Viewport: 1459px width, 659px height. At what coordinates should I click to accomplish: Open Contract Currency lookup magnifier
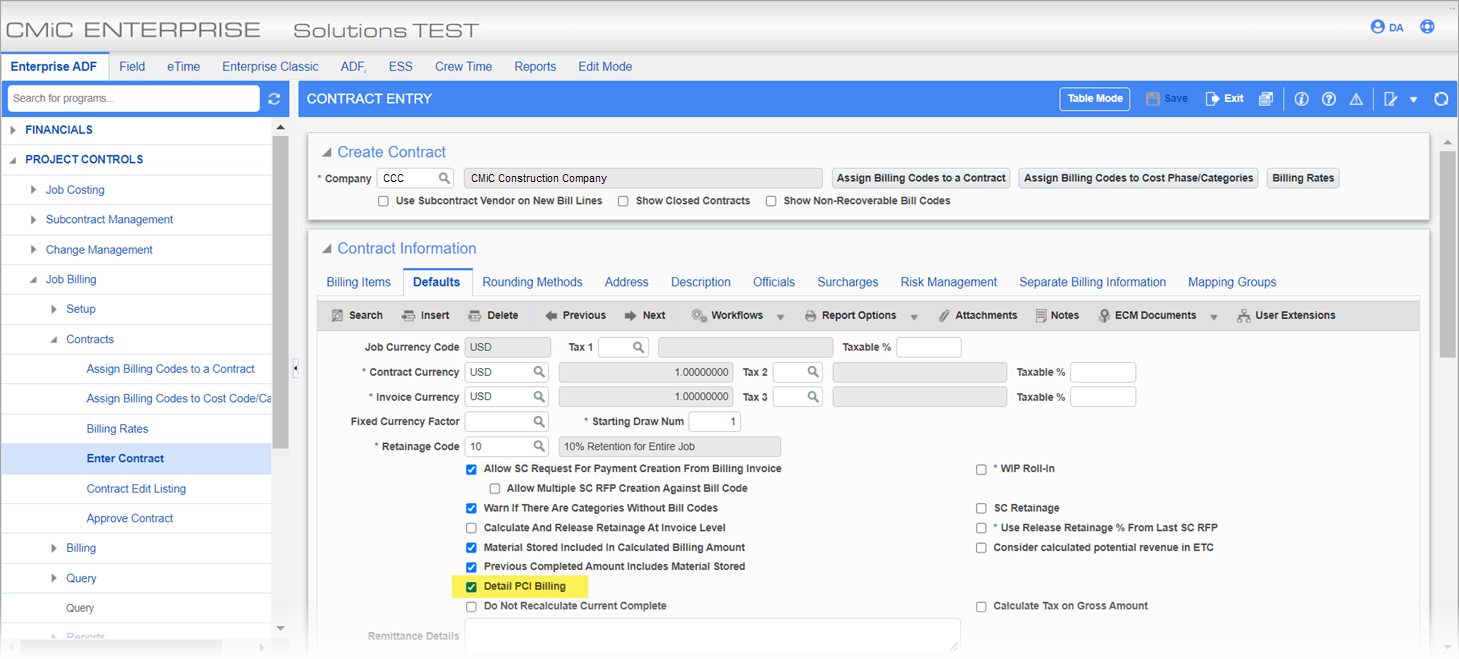[x=539, y=372]
